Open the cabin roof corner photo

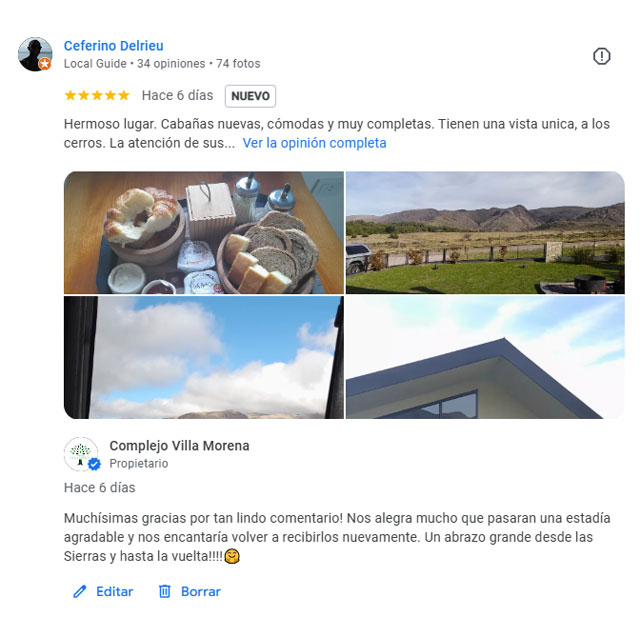[x=485, y=358]
